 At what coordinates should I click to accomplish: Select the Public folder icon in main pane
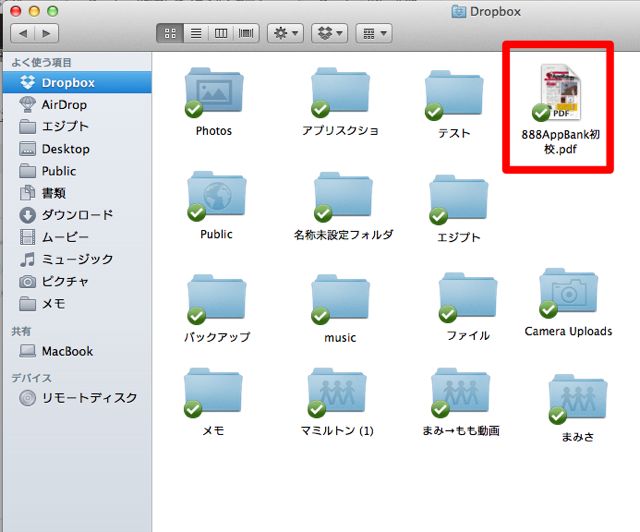point(216,195)
